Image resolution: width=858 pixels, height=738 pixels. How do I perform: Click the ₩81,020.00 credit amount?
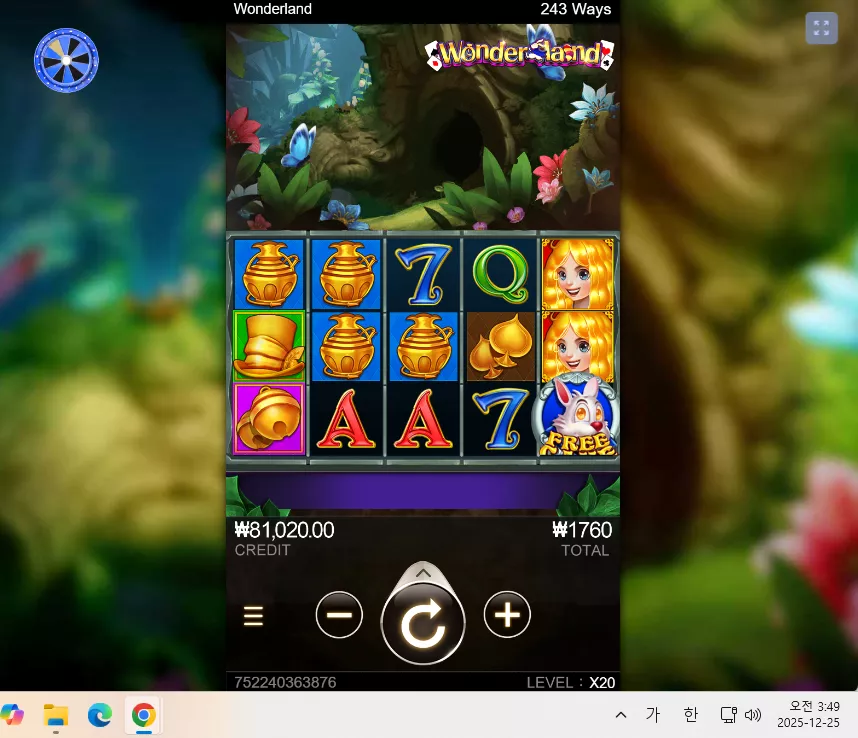pyautogui.click(x=284, y=530)
